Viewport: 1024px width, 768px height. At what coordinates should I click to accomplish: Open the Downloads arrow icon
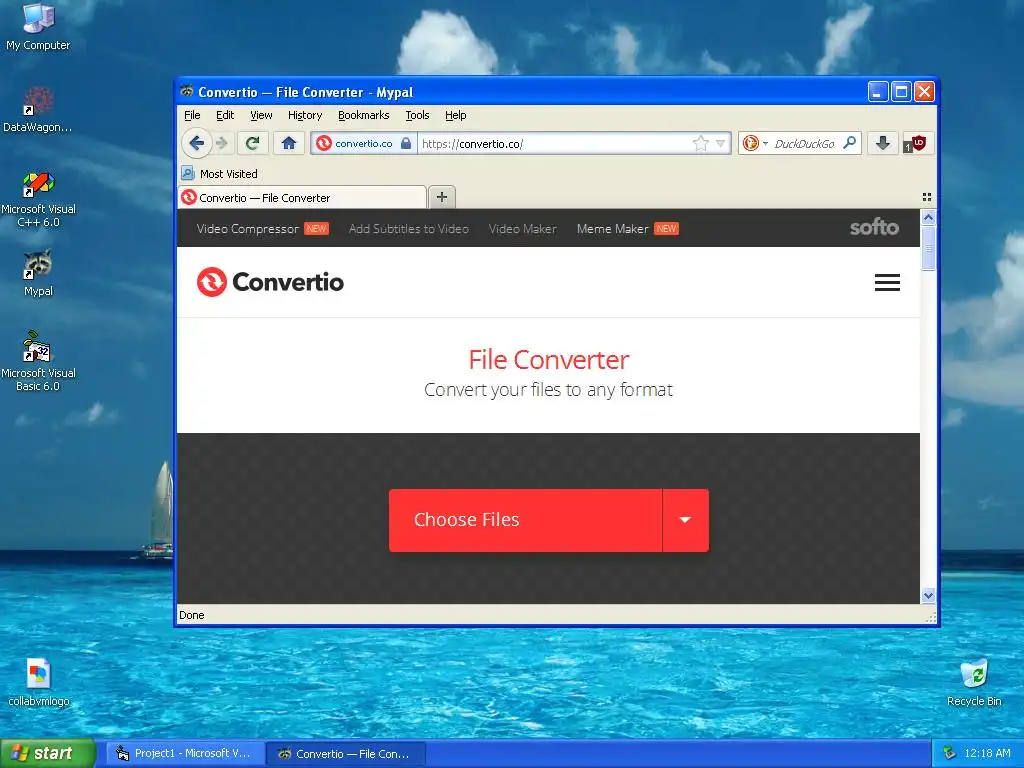tap(882, 143)
